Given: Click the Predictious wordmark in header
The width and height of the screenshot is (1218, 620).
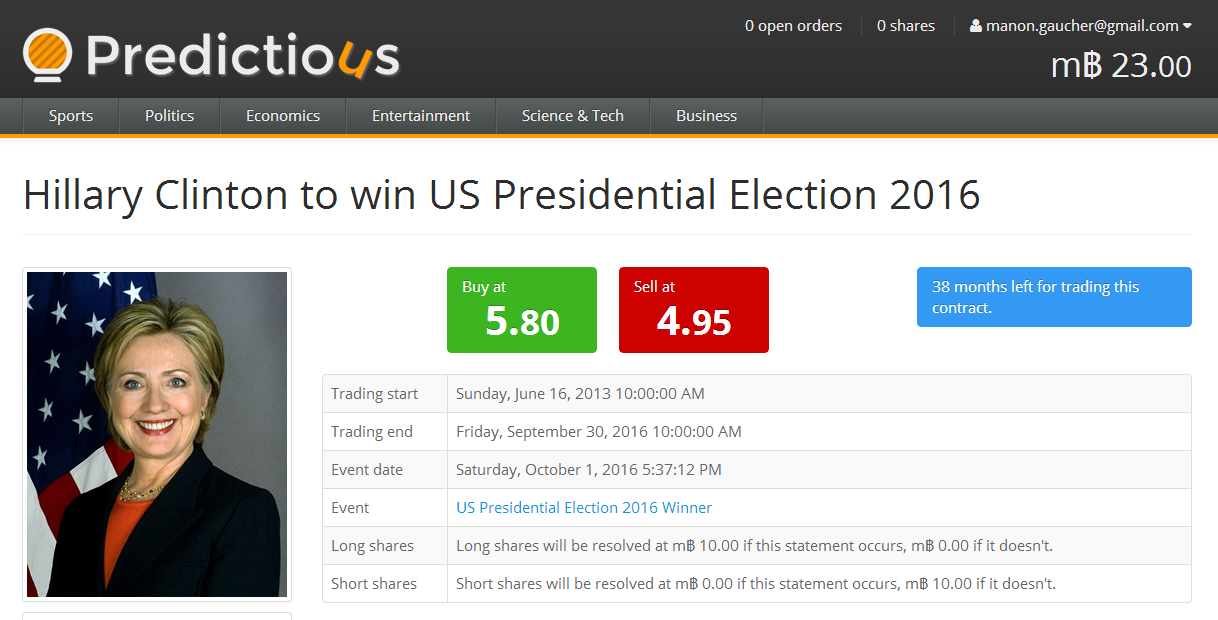Looking at the screenshot, I should pyautogui.click(x=243, y=56).
